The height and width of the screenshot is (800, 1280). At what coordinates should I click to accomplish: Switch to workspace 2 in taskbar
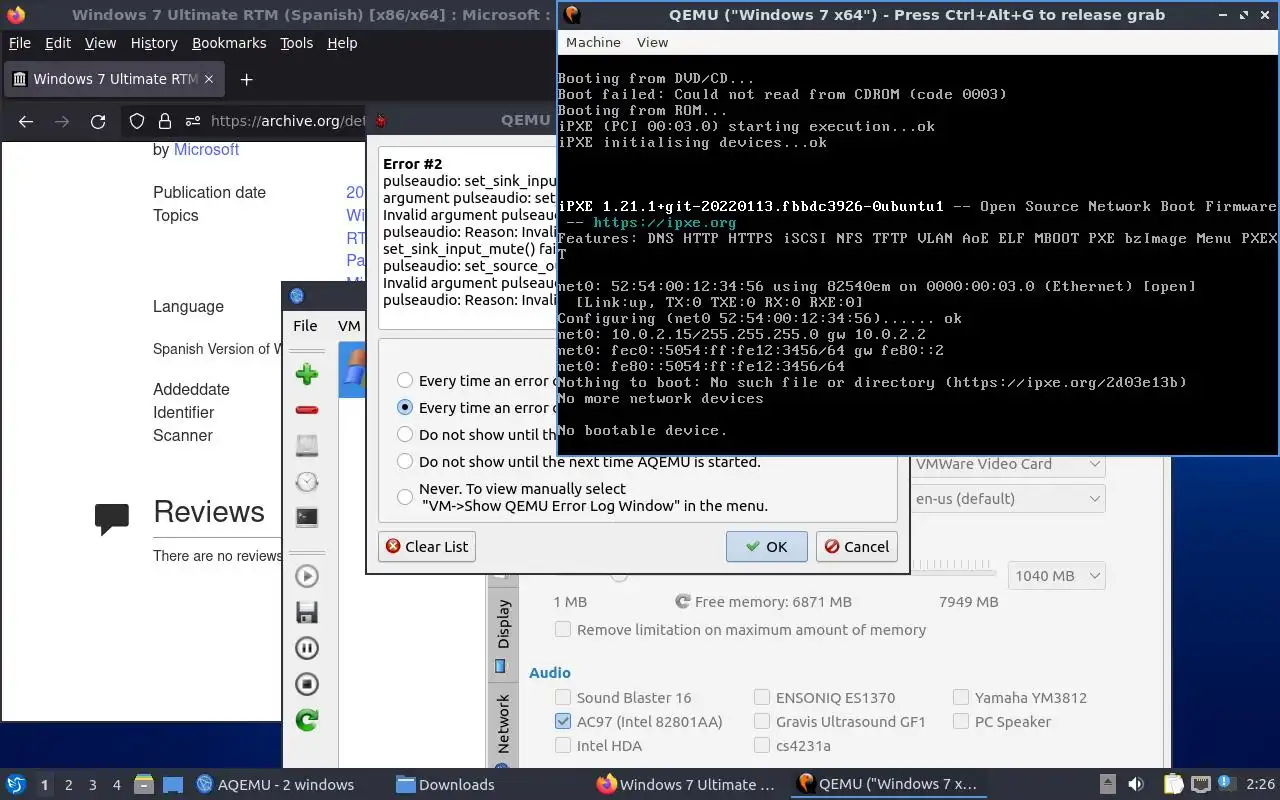pyautogui.click(x=68, y=785)
